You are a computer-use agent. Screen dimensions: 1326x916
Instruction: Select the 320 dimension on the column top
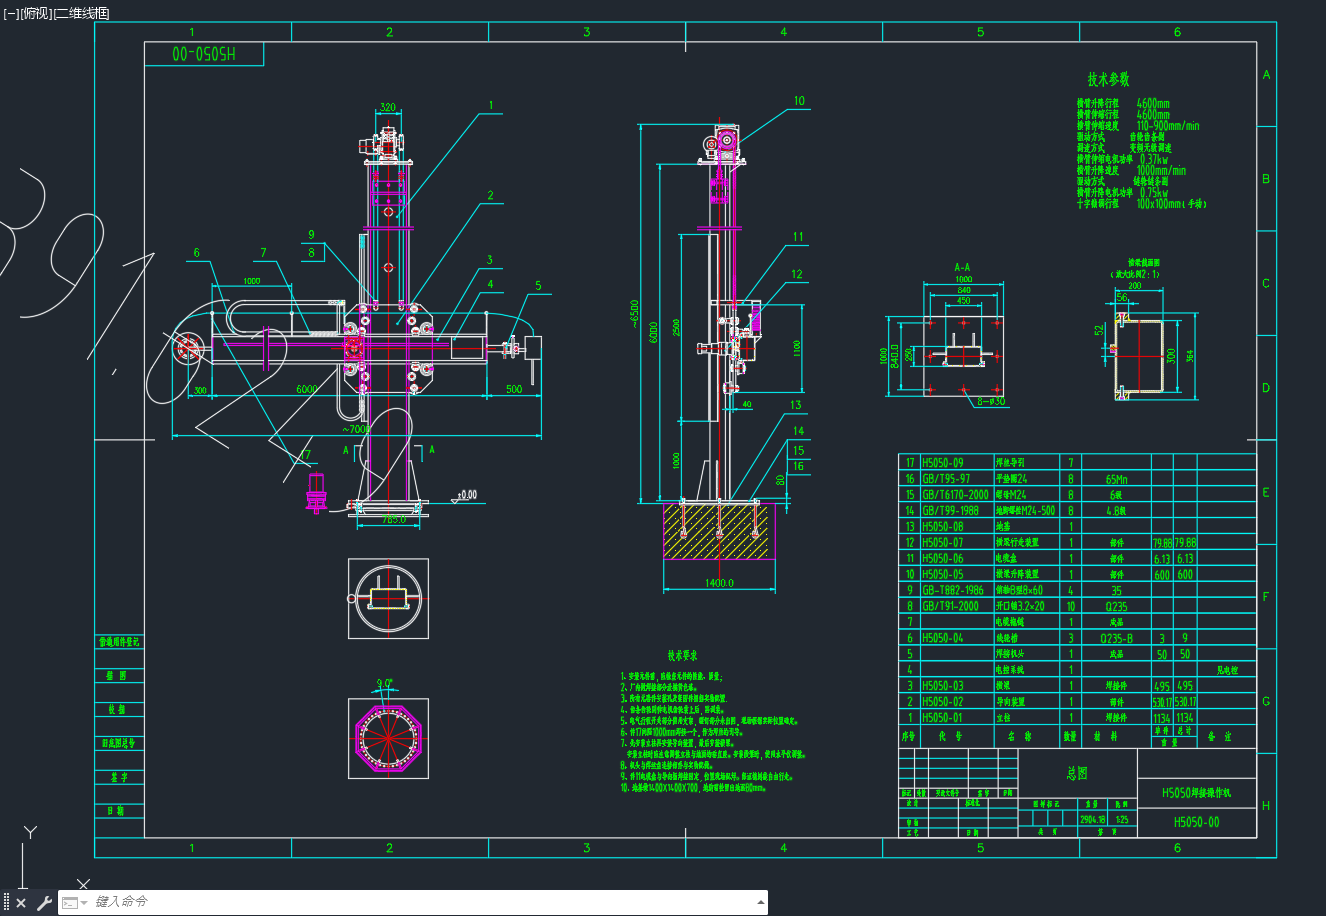tap(387, 107)
